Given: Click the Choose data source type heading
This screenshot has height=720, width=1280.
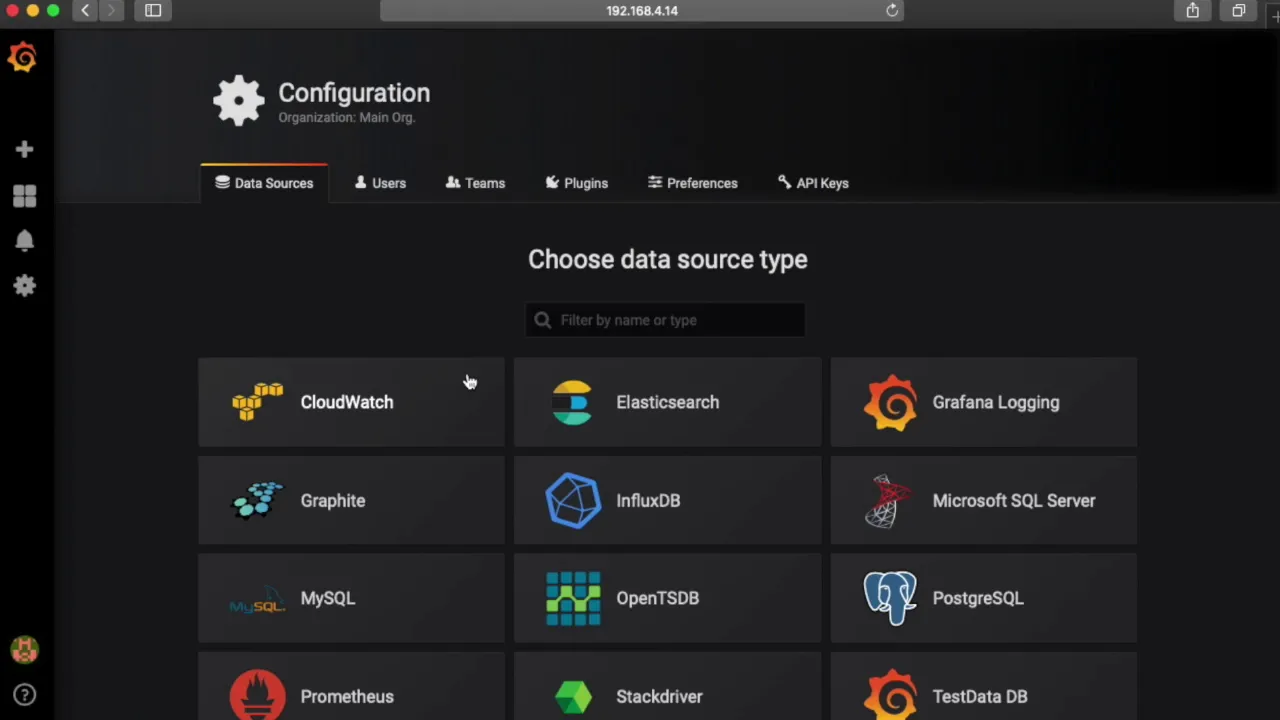Looking at the screenshot, I should pos(667,260).
